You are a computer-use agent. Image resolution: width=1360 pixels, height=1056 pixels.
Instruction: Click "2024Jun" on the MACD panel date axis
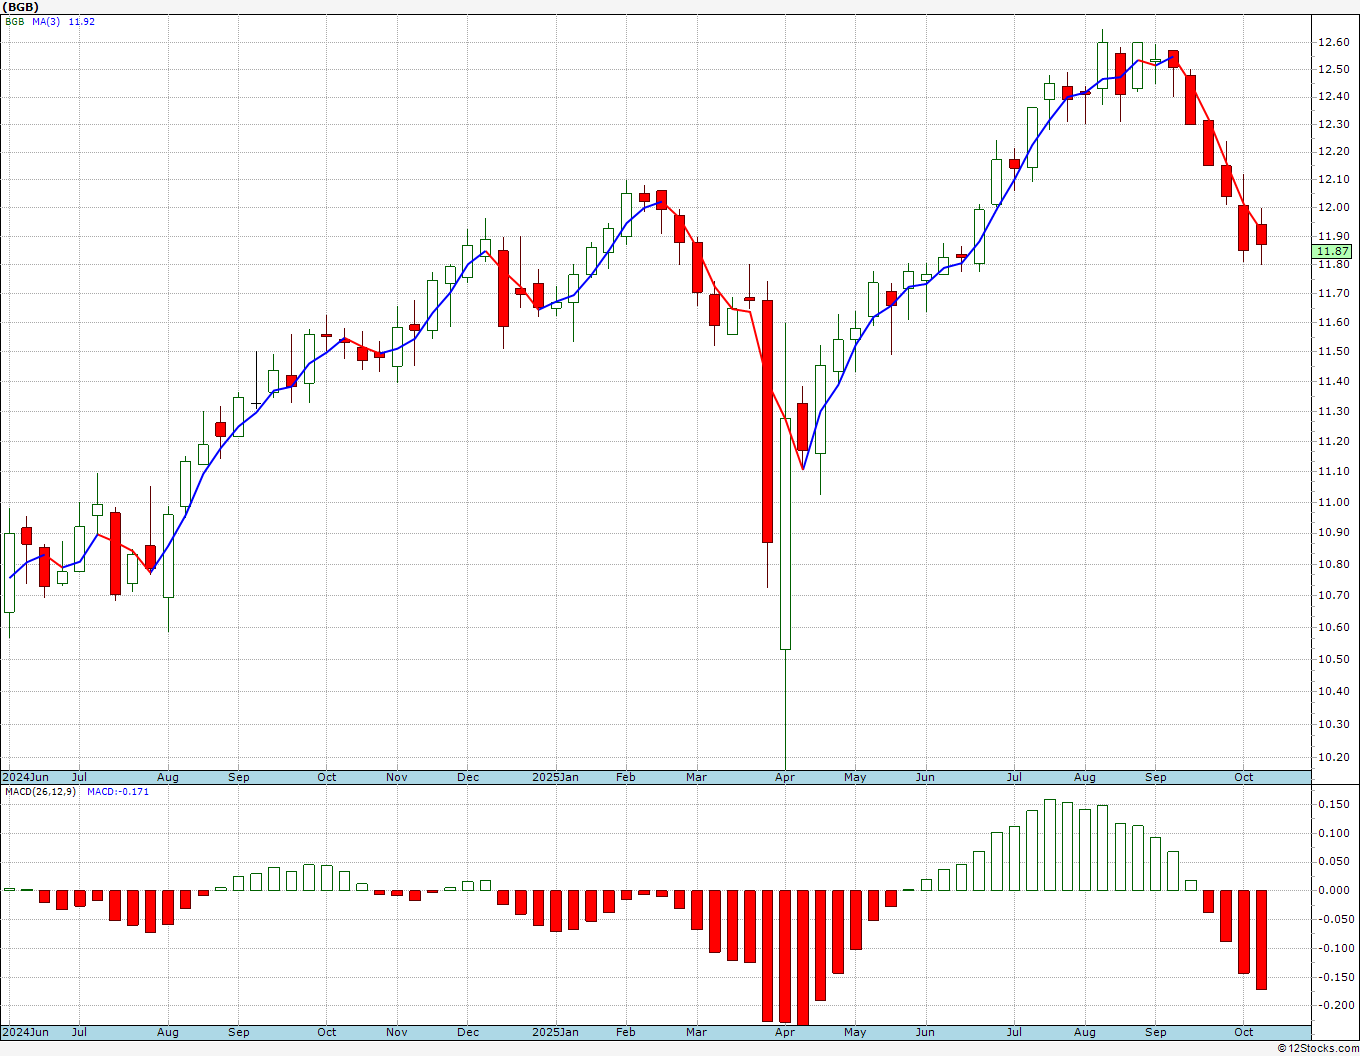point(26,1032)
